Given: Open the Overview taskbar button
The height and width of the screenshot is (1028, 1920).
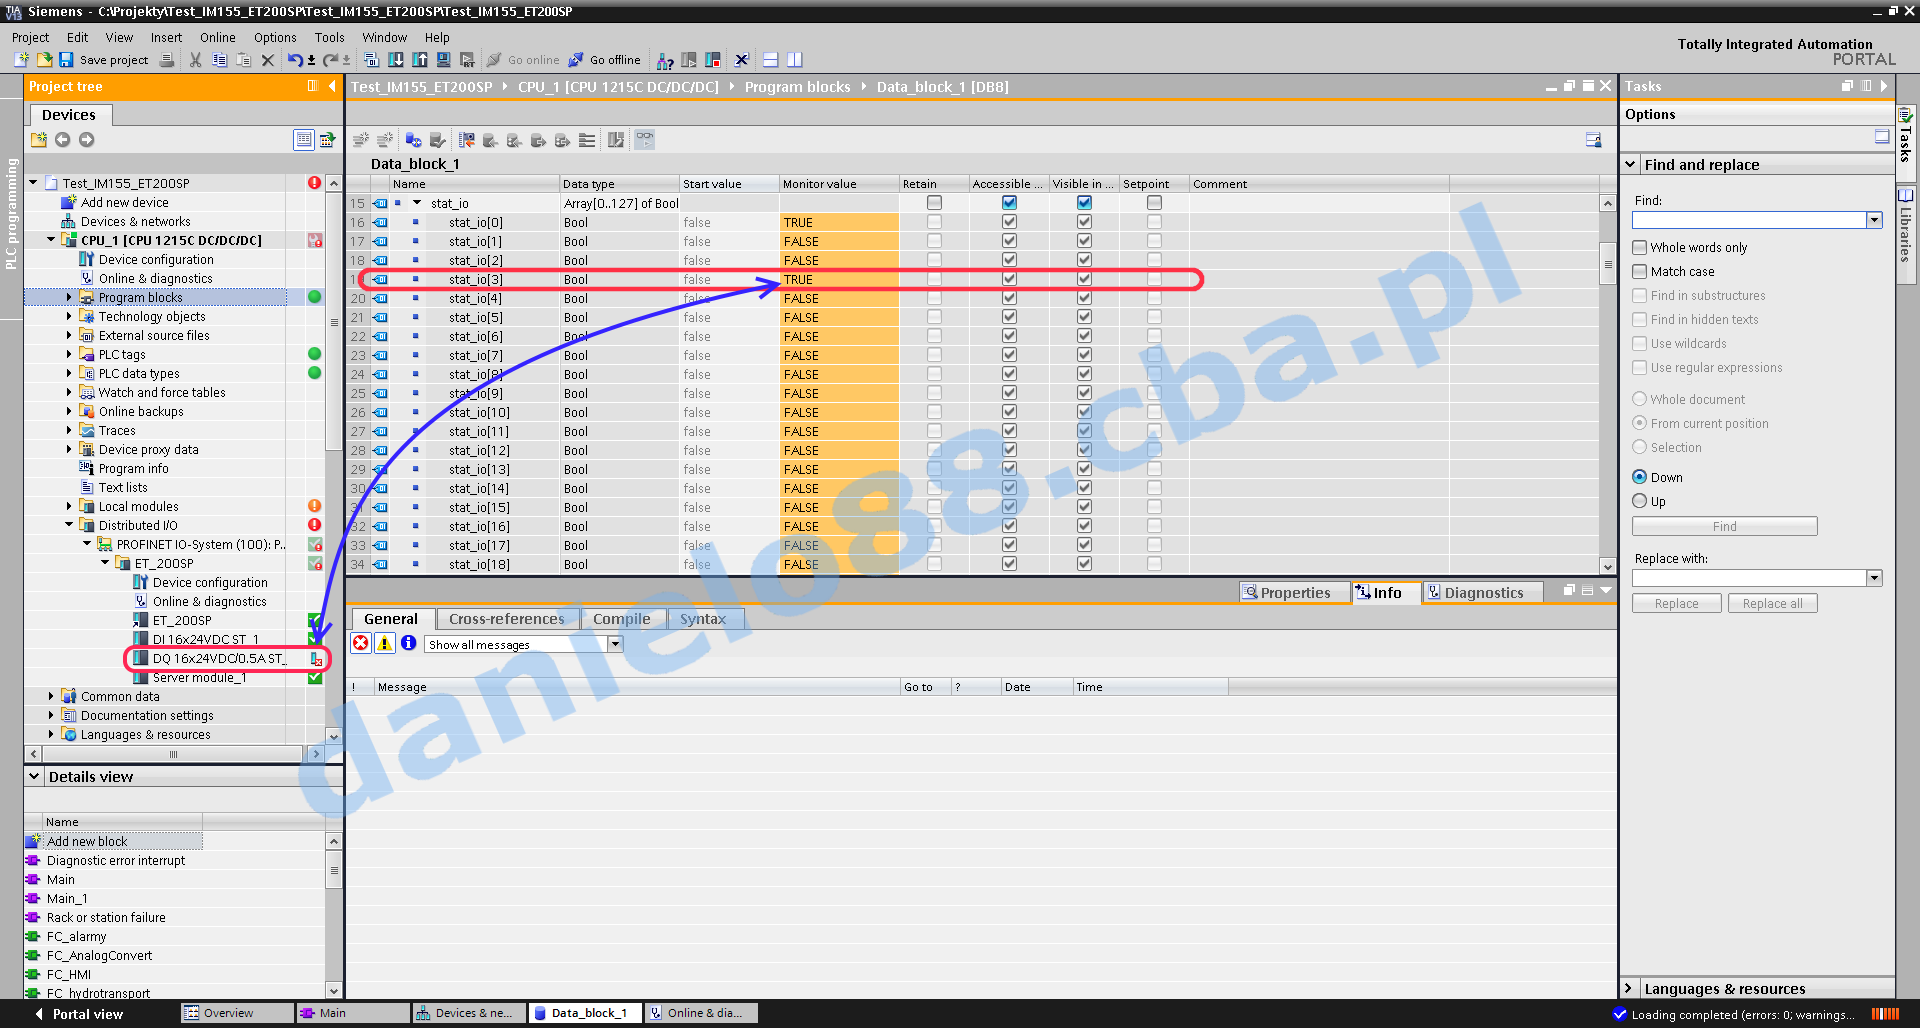Looking at the screenshot, I should pyautogui.click(x=237, y=1013).
